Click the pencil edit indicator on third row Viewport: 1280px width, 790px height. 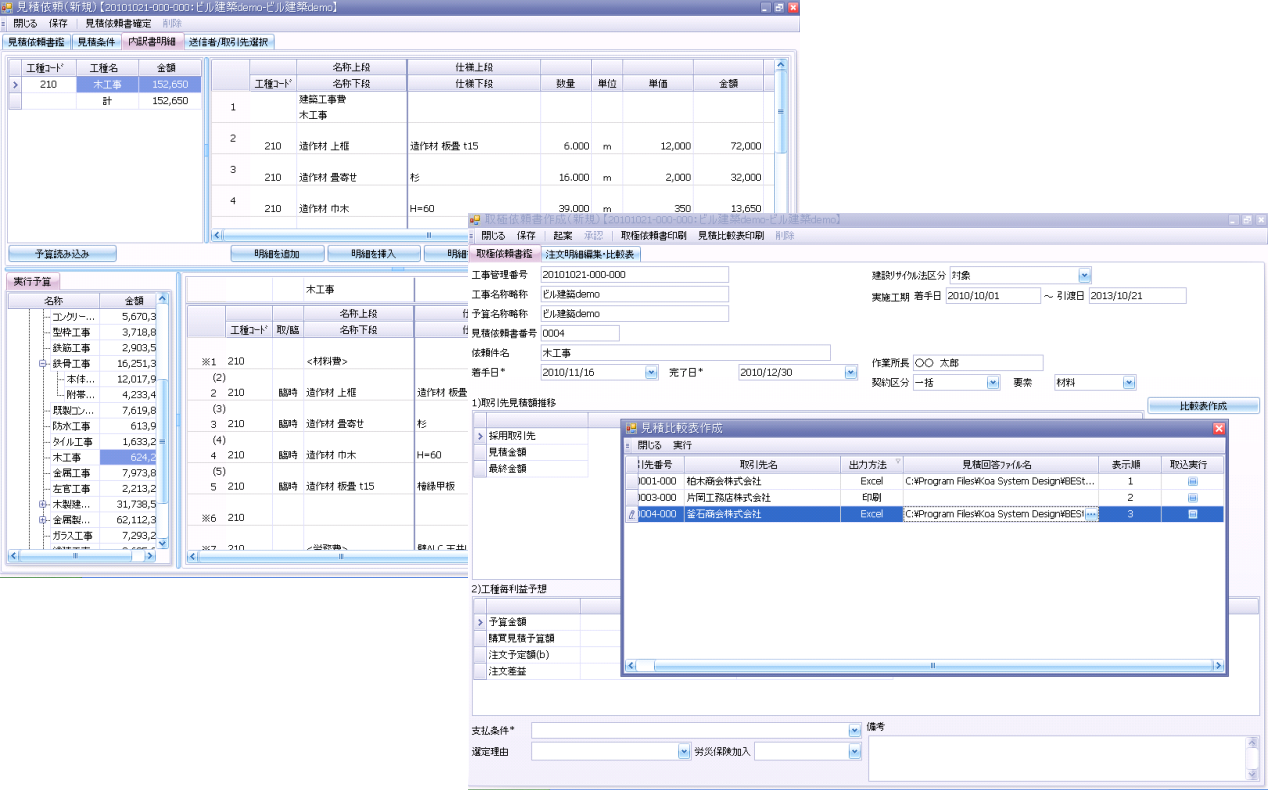[631, 514]
